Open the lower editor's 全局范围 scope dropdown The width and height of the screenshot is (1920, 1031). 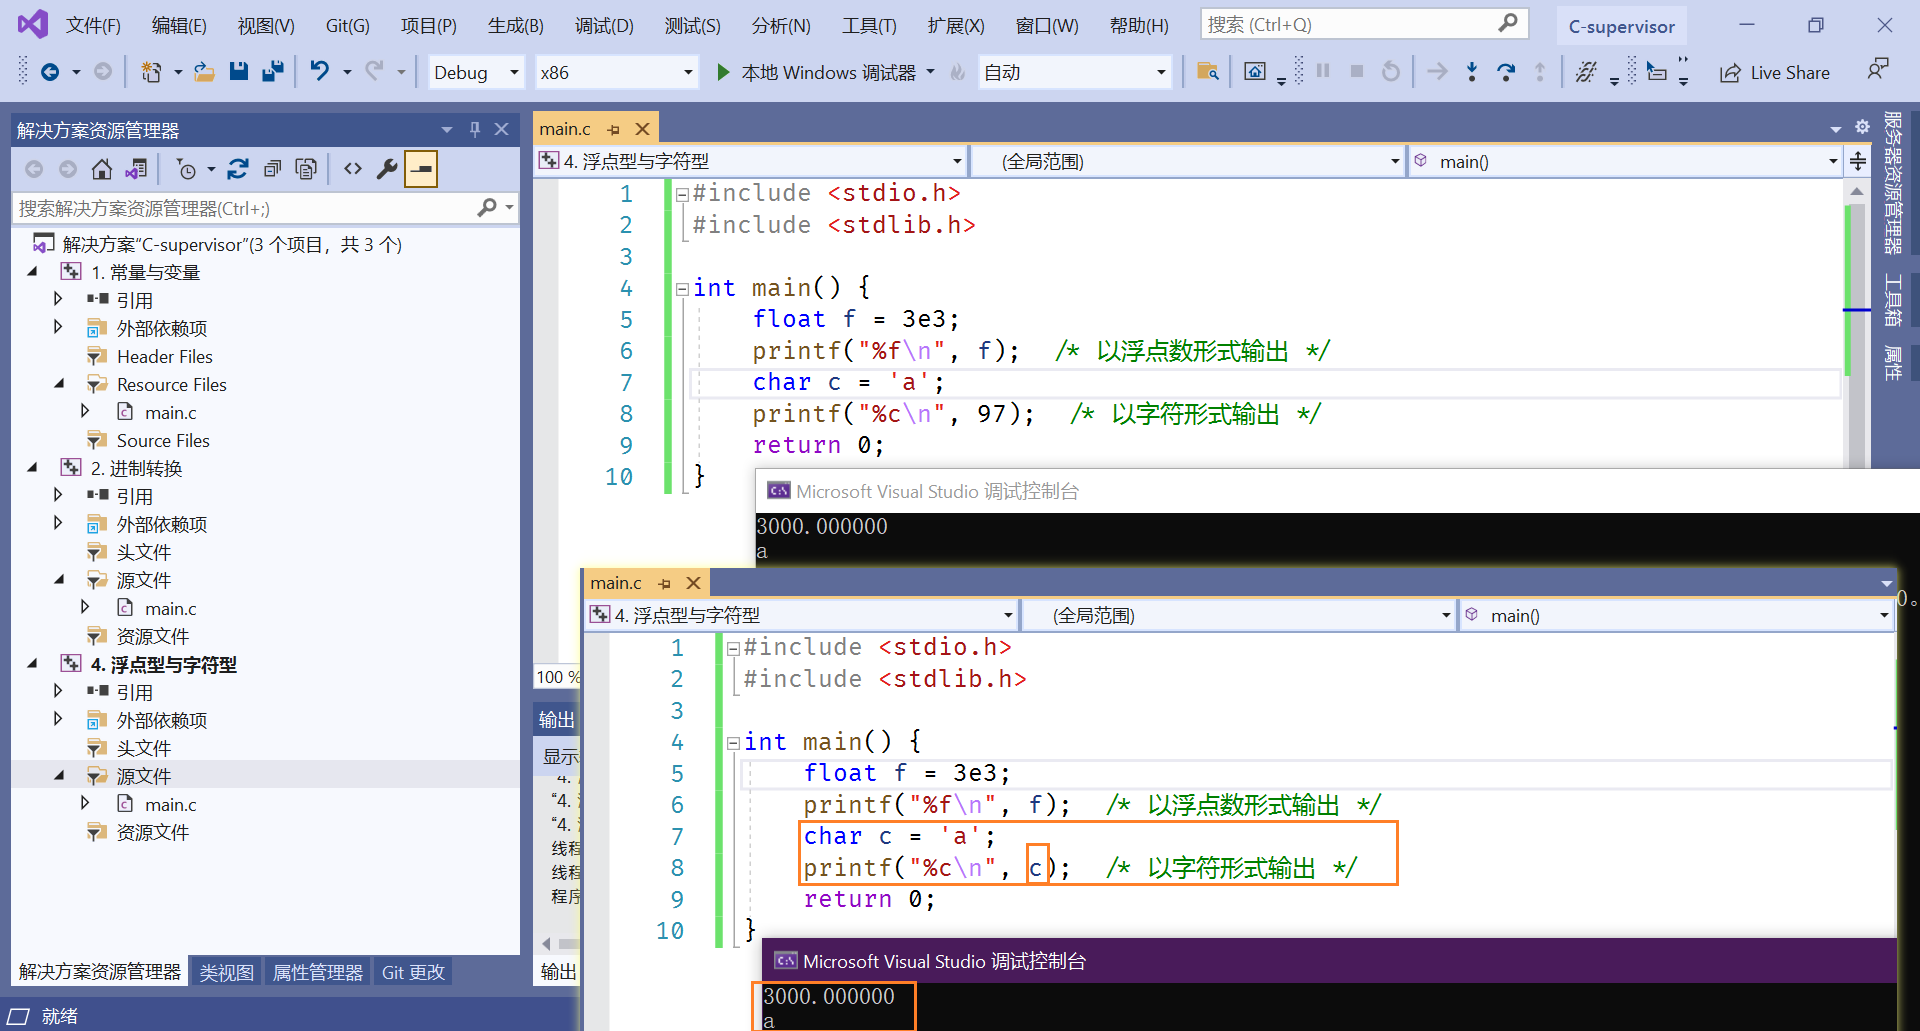pyautogui.click(x=1238, y=615)
